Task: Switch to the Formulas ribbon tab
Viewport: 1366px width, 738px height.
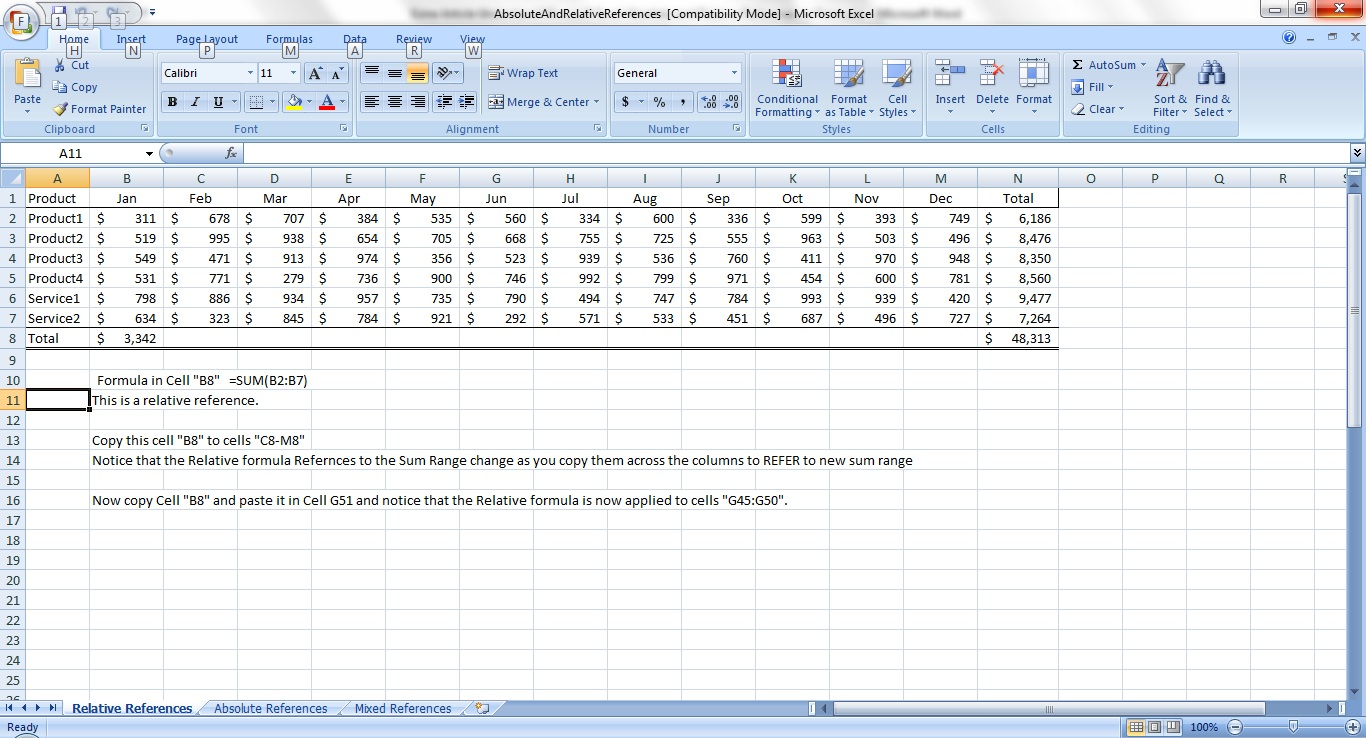Action: point(289,39)
